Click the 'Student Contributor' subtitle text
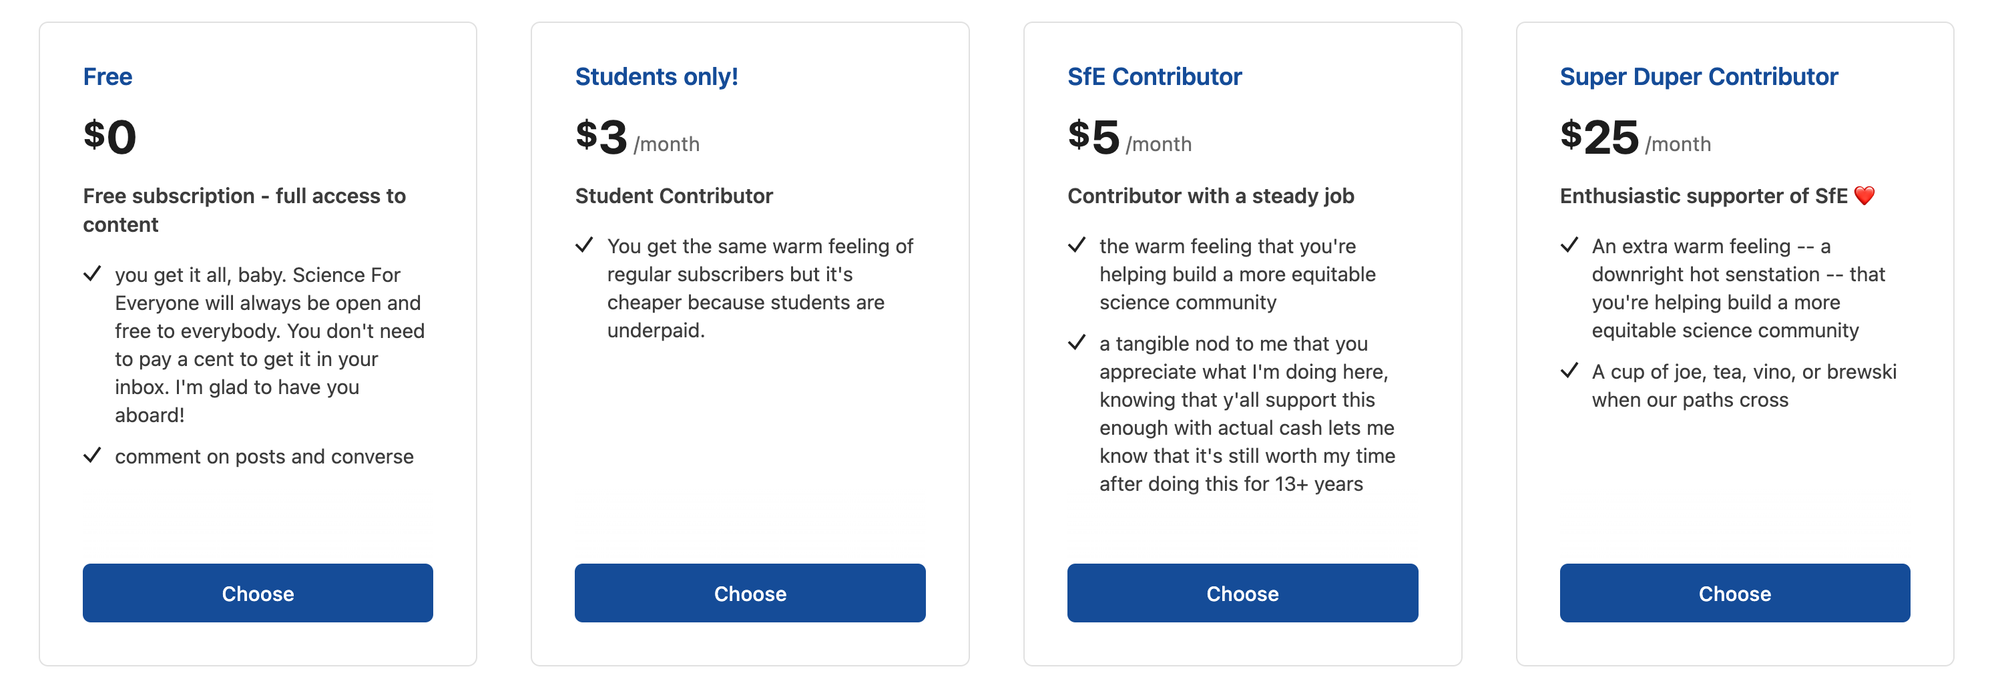Viewport: 2000px width, 688px height. [x=674, y=196]
